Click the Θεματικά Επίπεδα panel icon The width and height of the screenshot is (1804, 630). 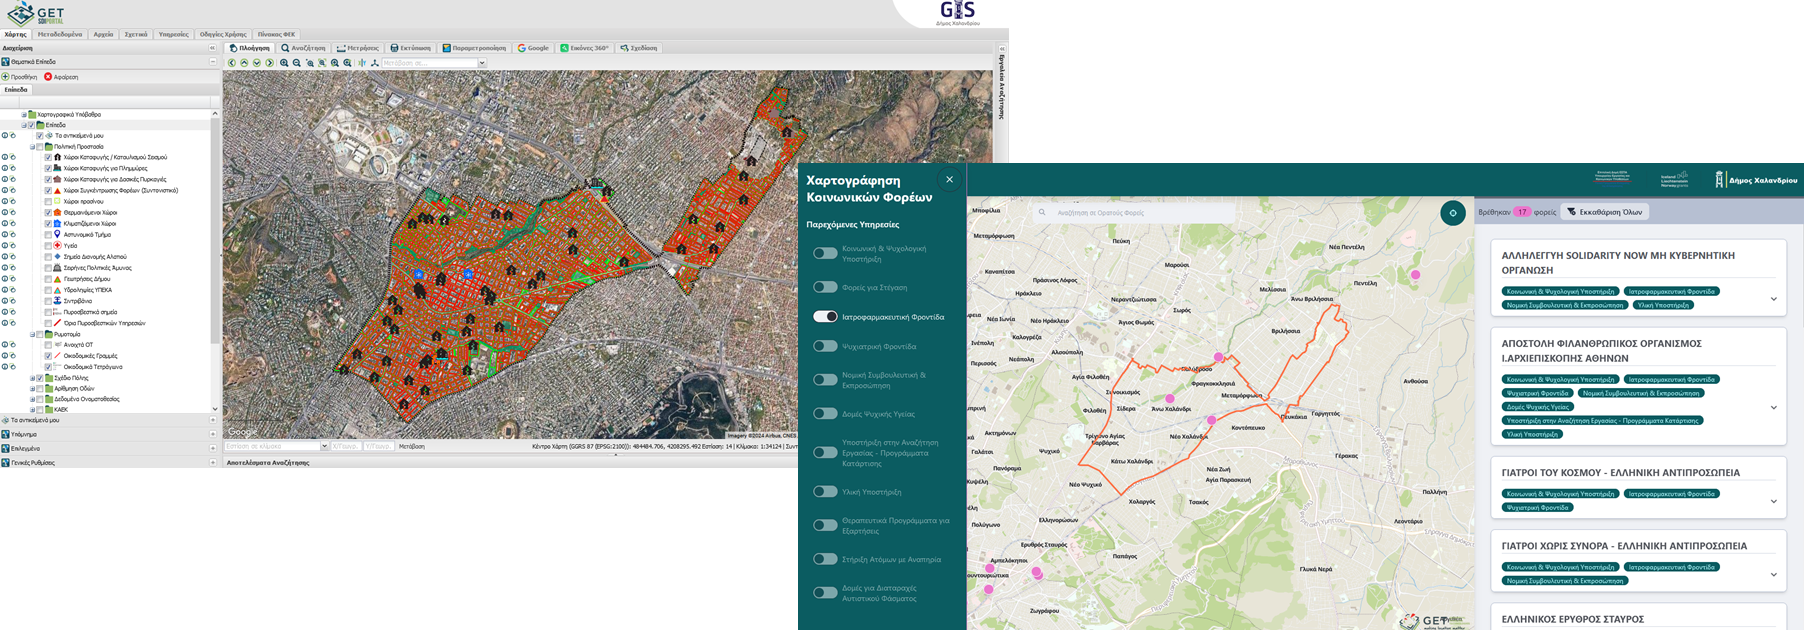(x=5, y=62)
